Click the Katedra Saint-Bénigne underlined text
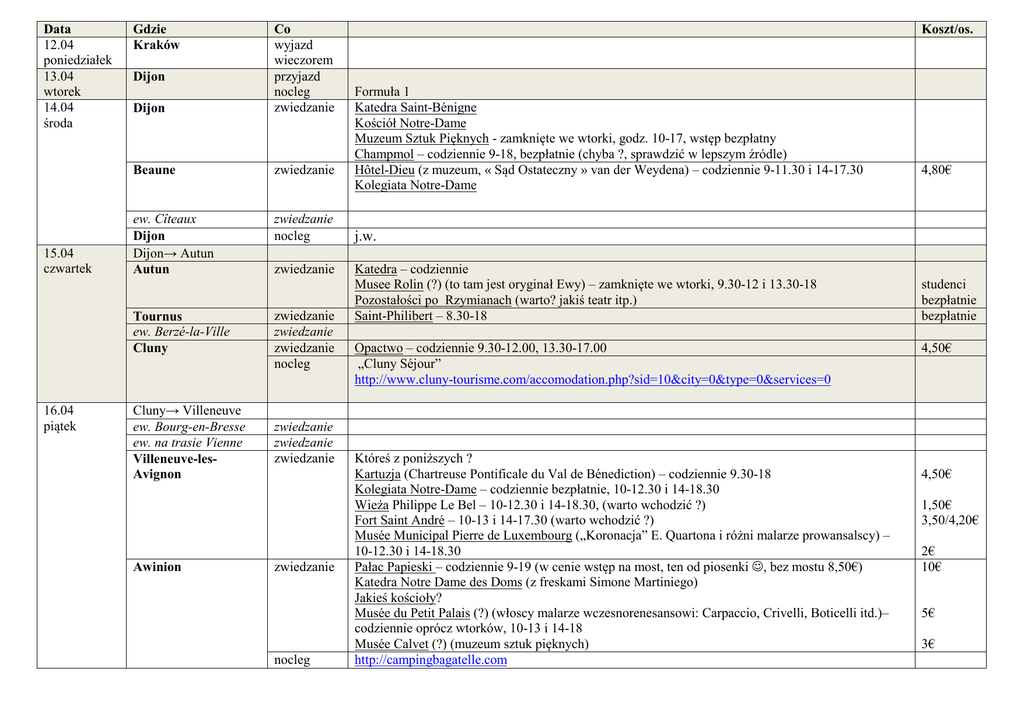 pyautogui.click(x=415, y=108)
